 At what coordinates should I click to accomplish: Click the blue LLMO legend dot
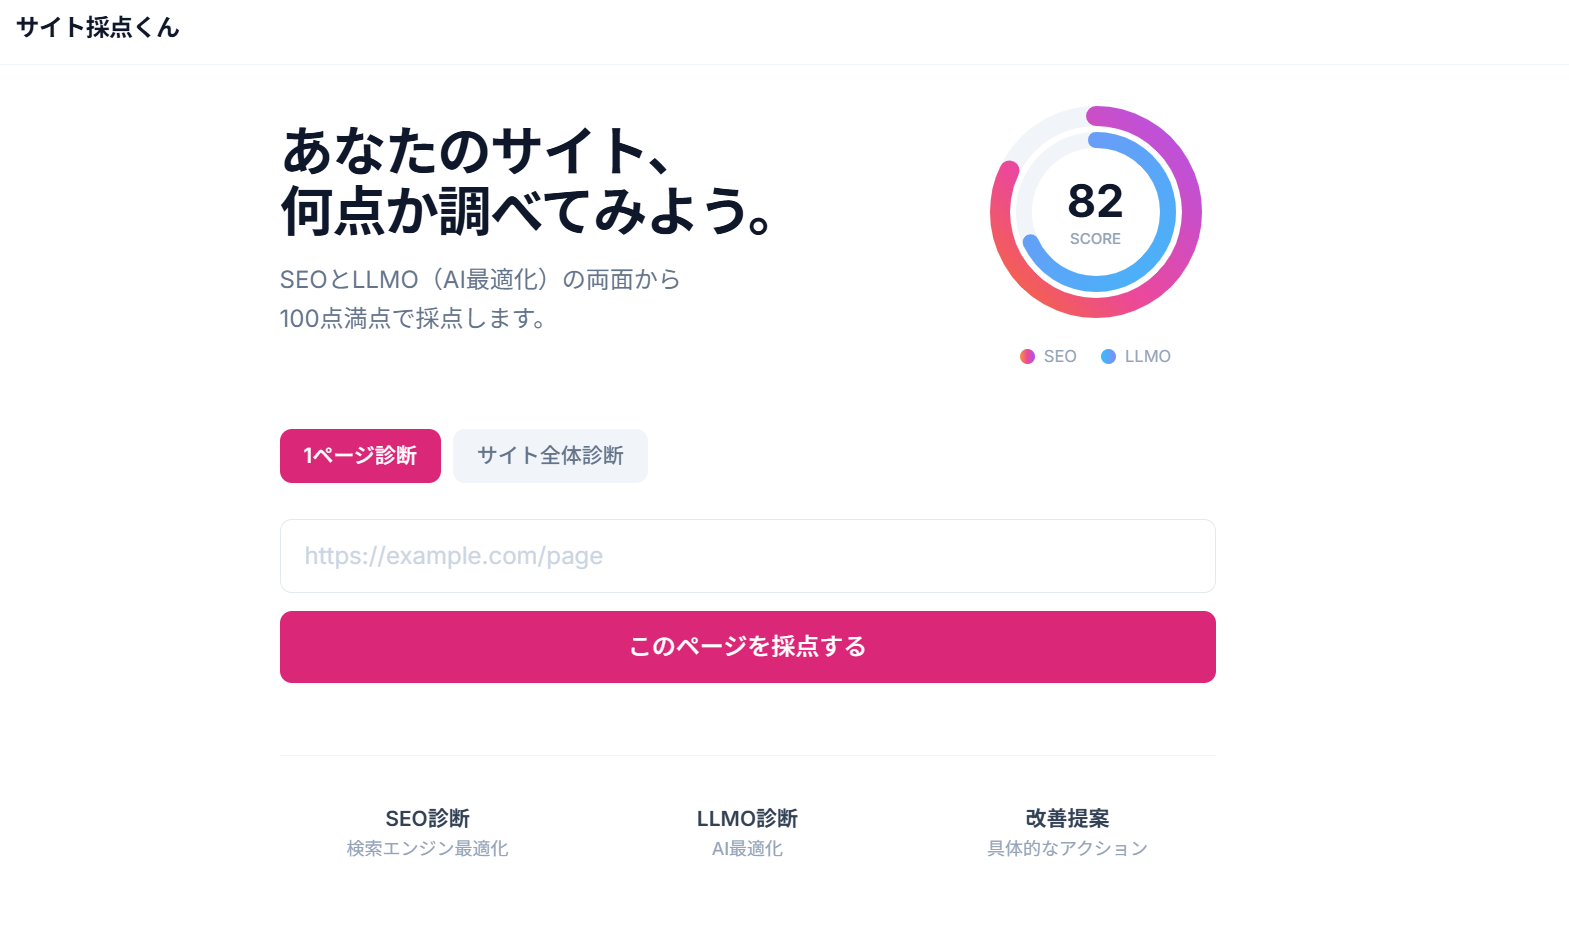(1108, 357)
